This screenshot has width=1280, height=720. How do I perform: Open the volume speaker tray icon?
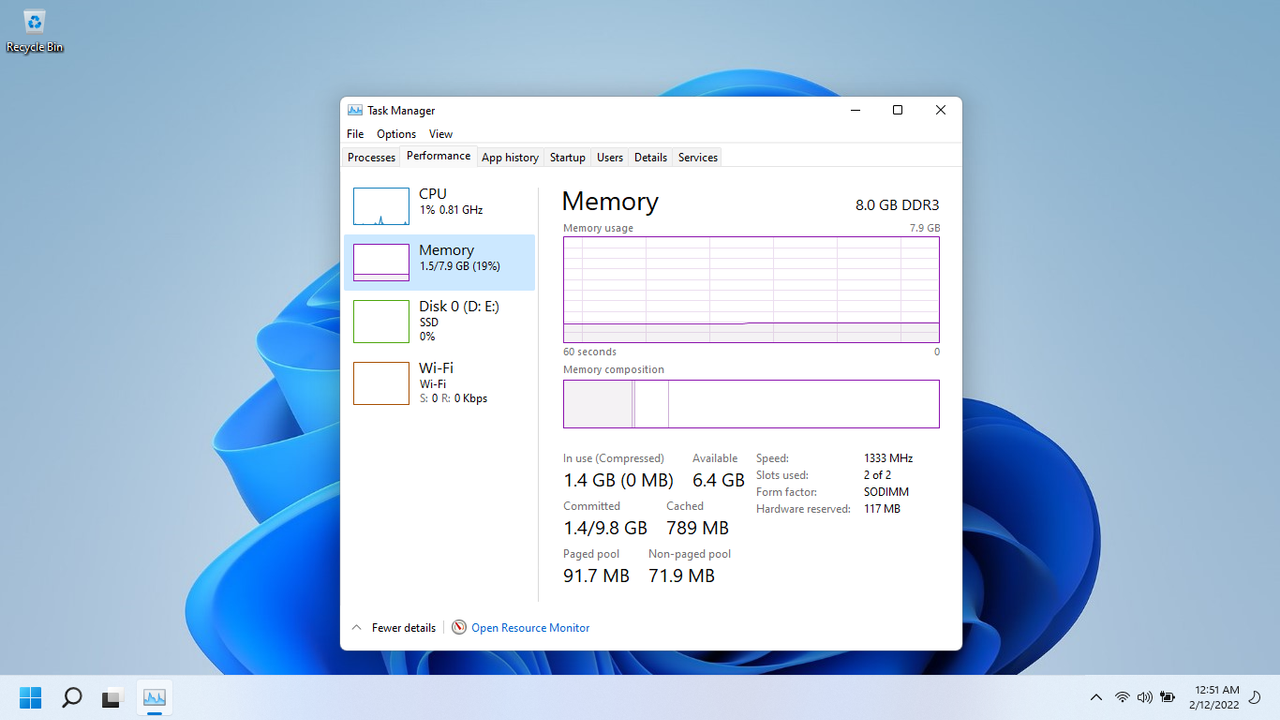(x=1144, y=697)
